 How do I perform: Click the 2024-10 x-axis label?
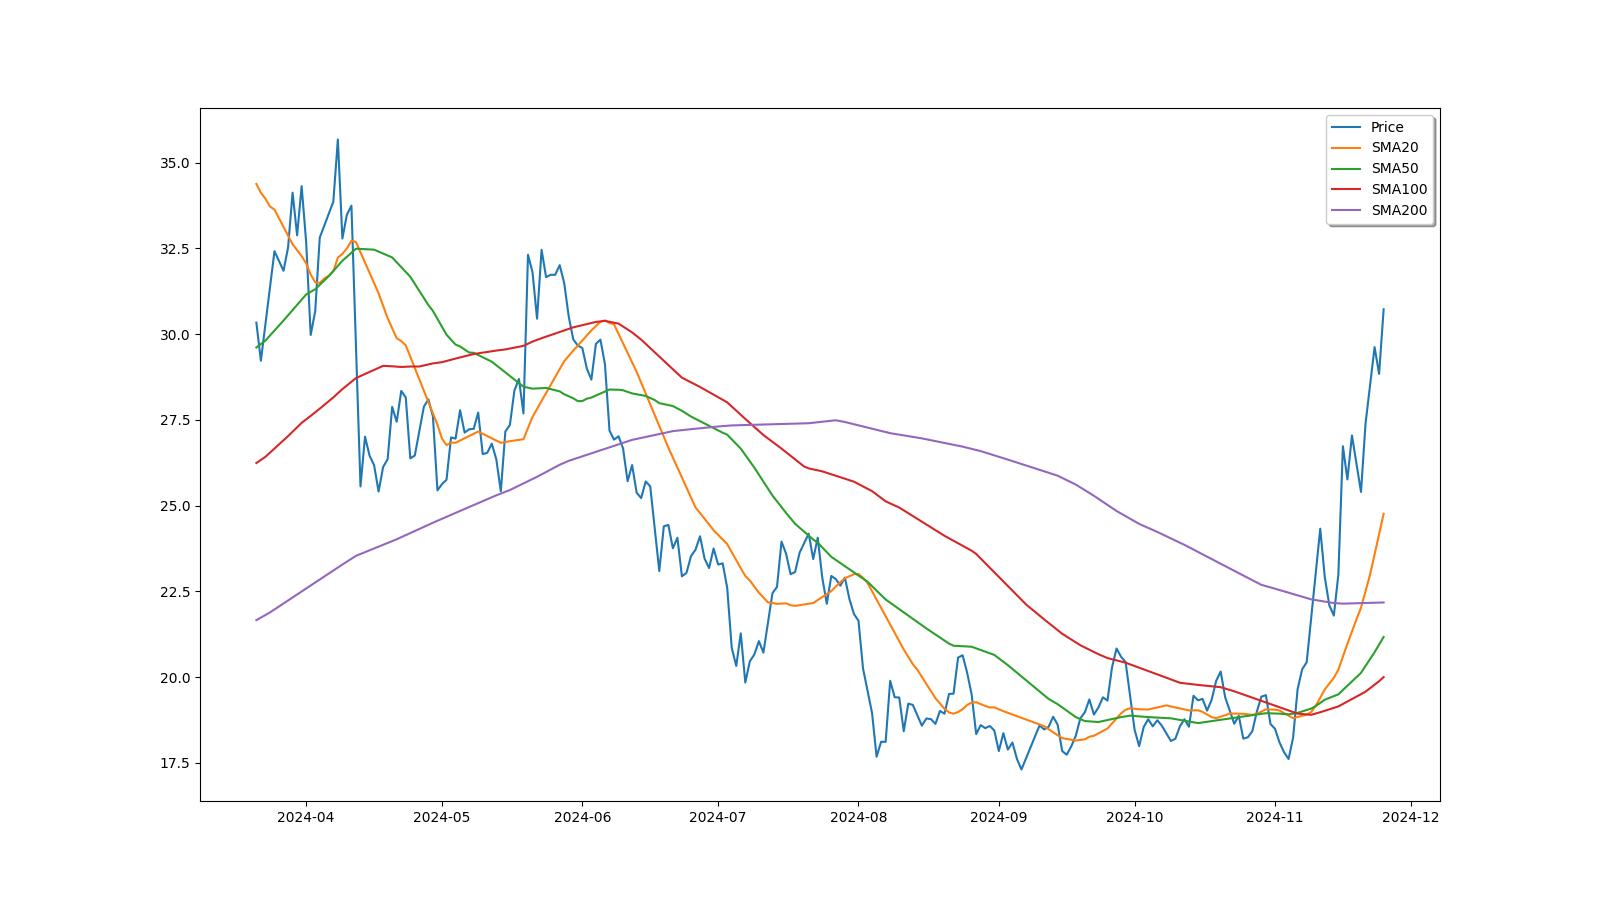coord(1134,817)
